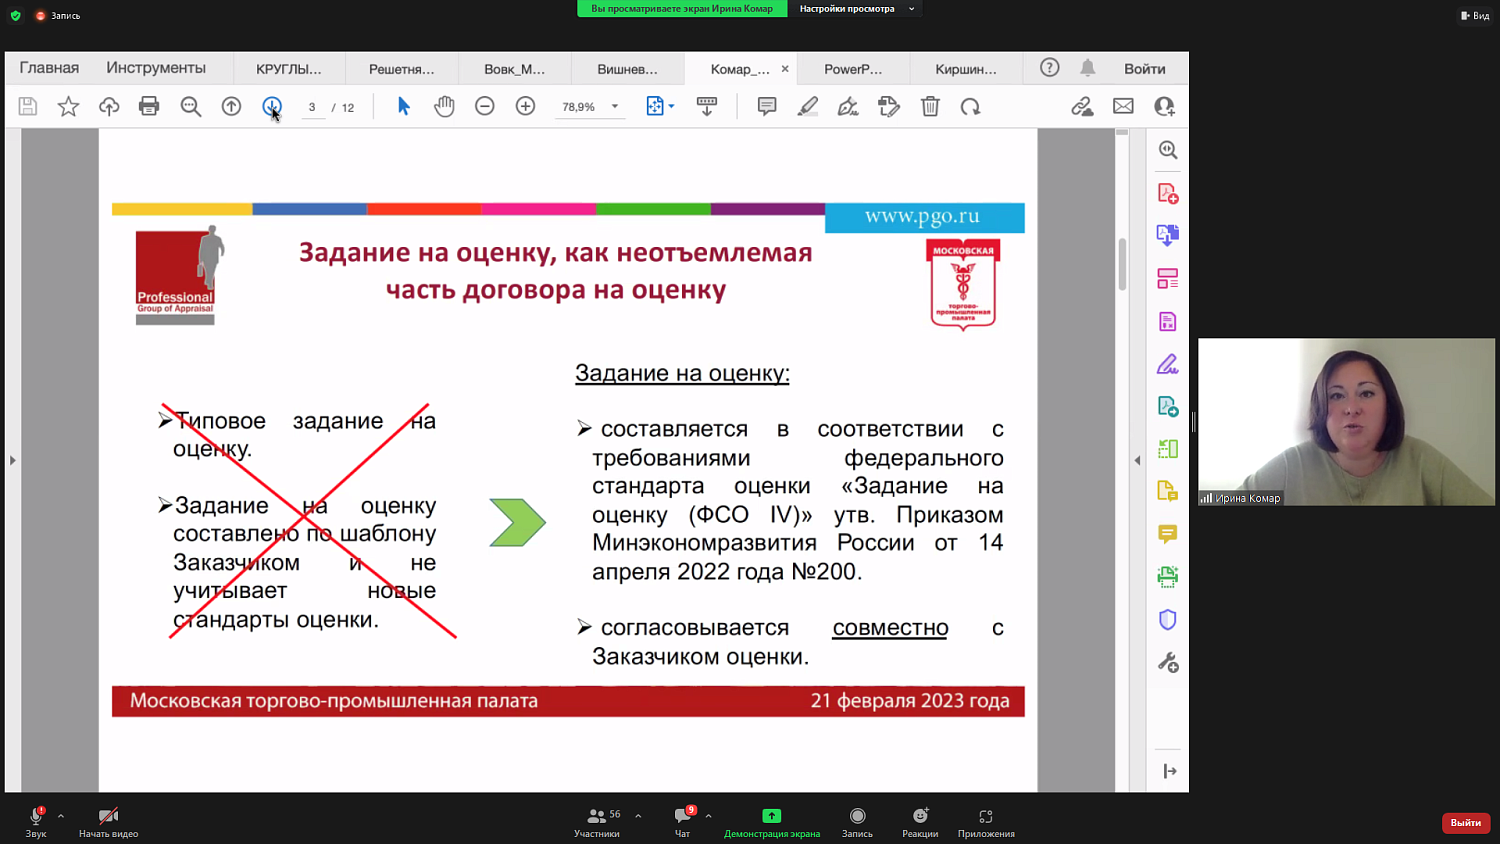Image resolution: width=1500 pixels, height=844 pixels.
Task: Rotate the page using the rotate icon
Action: coord(971,106)
